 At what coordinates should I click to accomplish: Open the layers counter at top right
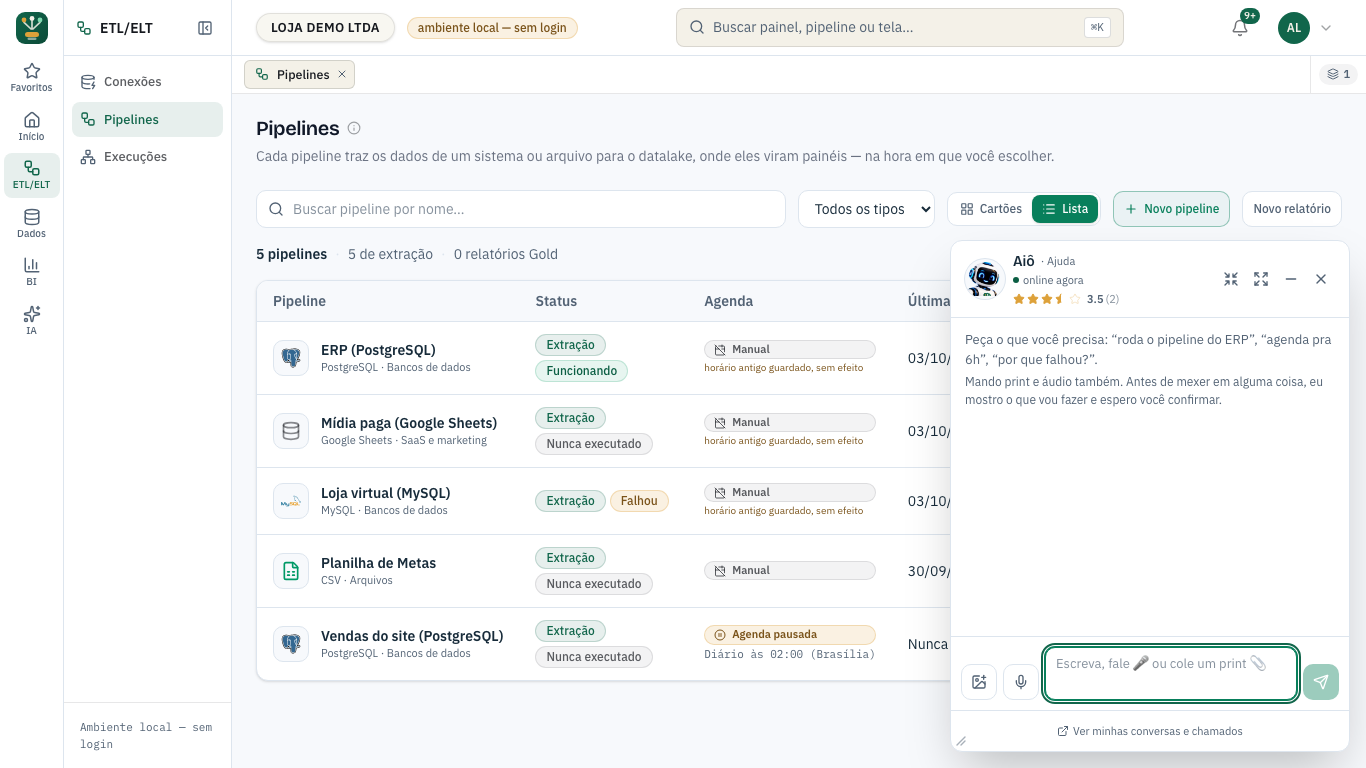1338,74
